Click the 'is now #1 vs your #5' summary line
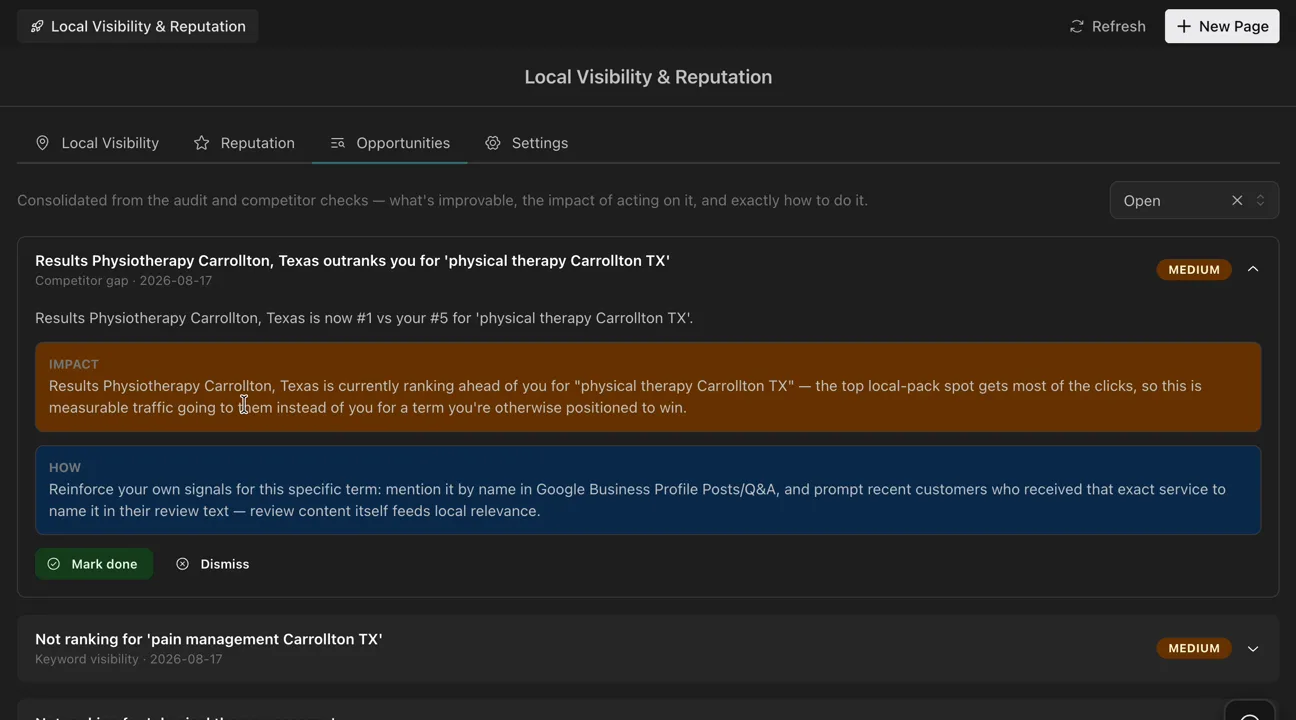This screenshot has width=1296, height=720. 364,318
